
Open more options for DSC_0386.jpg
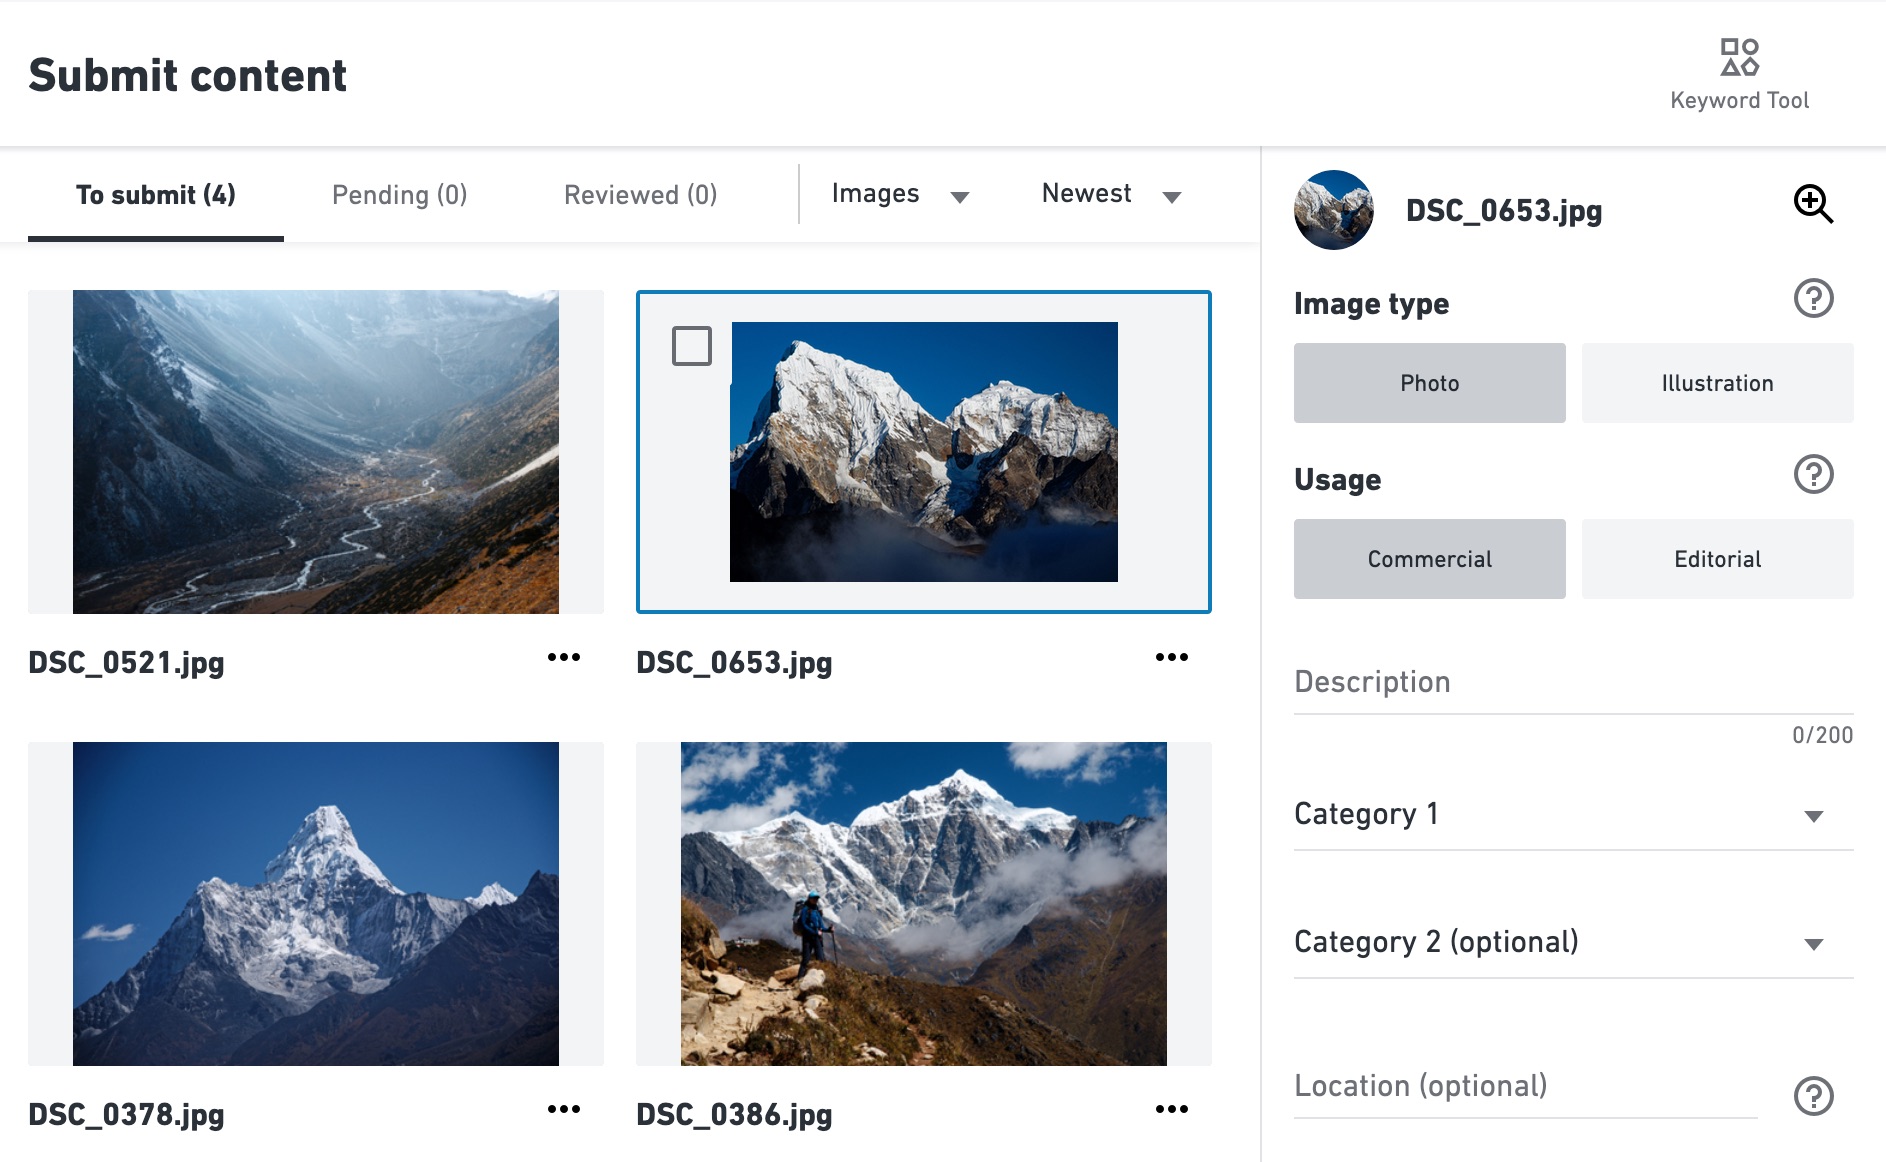coord(1171,1109)
